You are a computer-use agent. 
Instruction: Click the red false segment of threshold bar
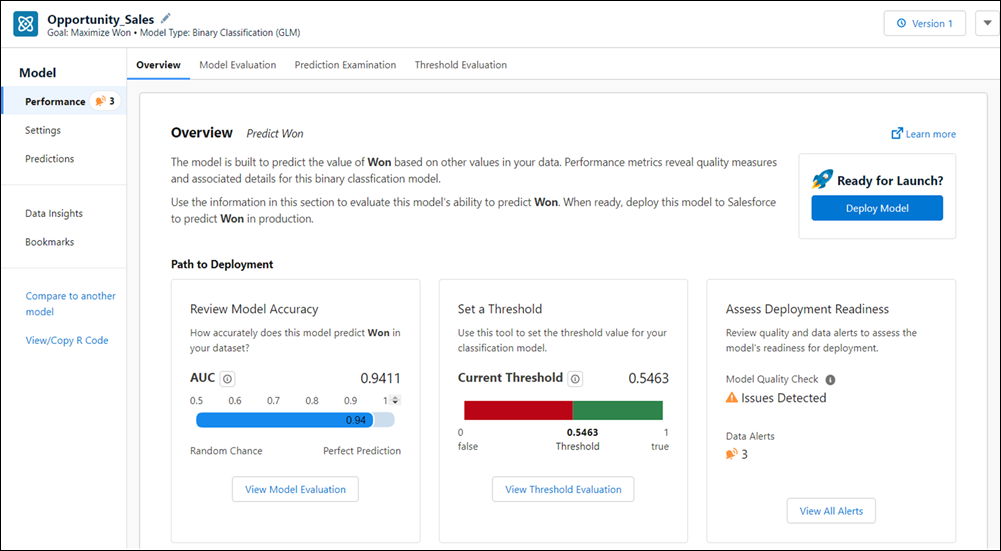518,410
